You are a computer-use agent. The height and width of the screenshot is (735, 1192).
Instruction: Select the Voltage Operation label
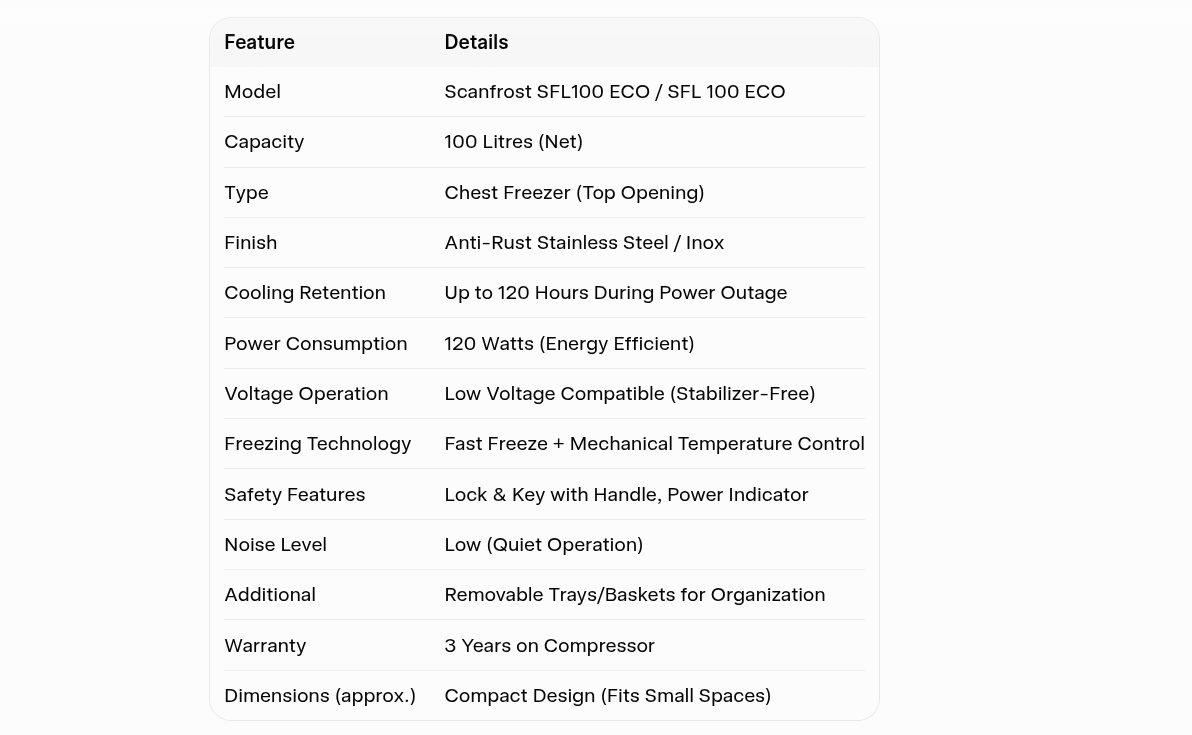tap(306, 394)
